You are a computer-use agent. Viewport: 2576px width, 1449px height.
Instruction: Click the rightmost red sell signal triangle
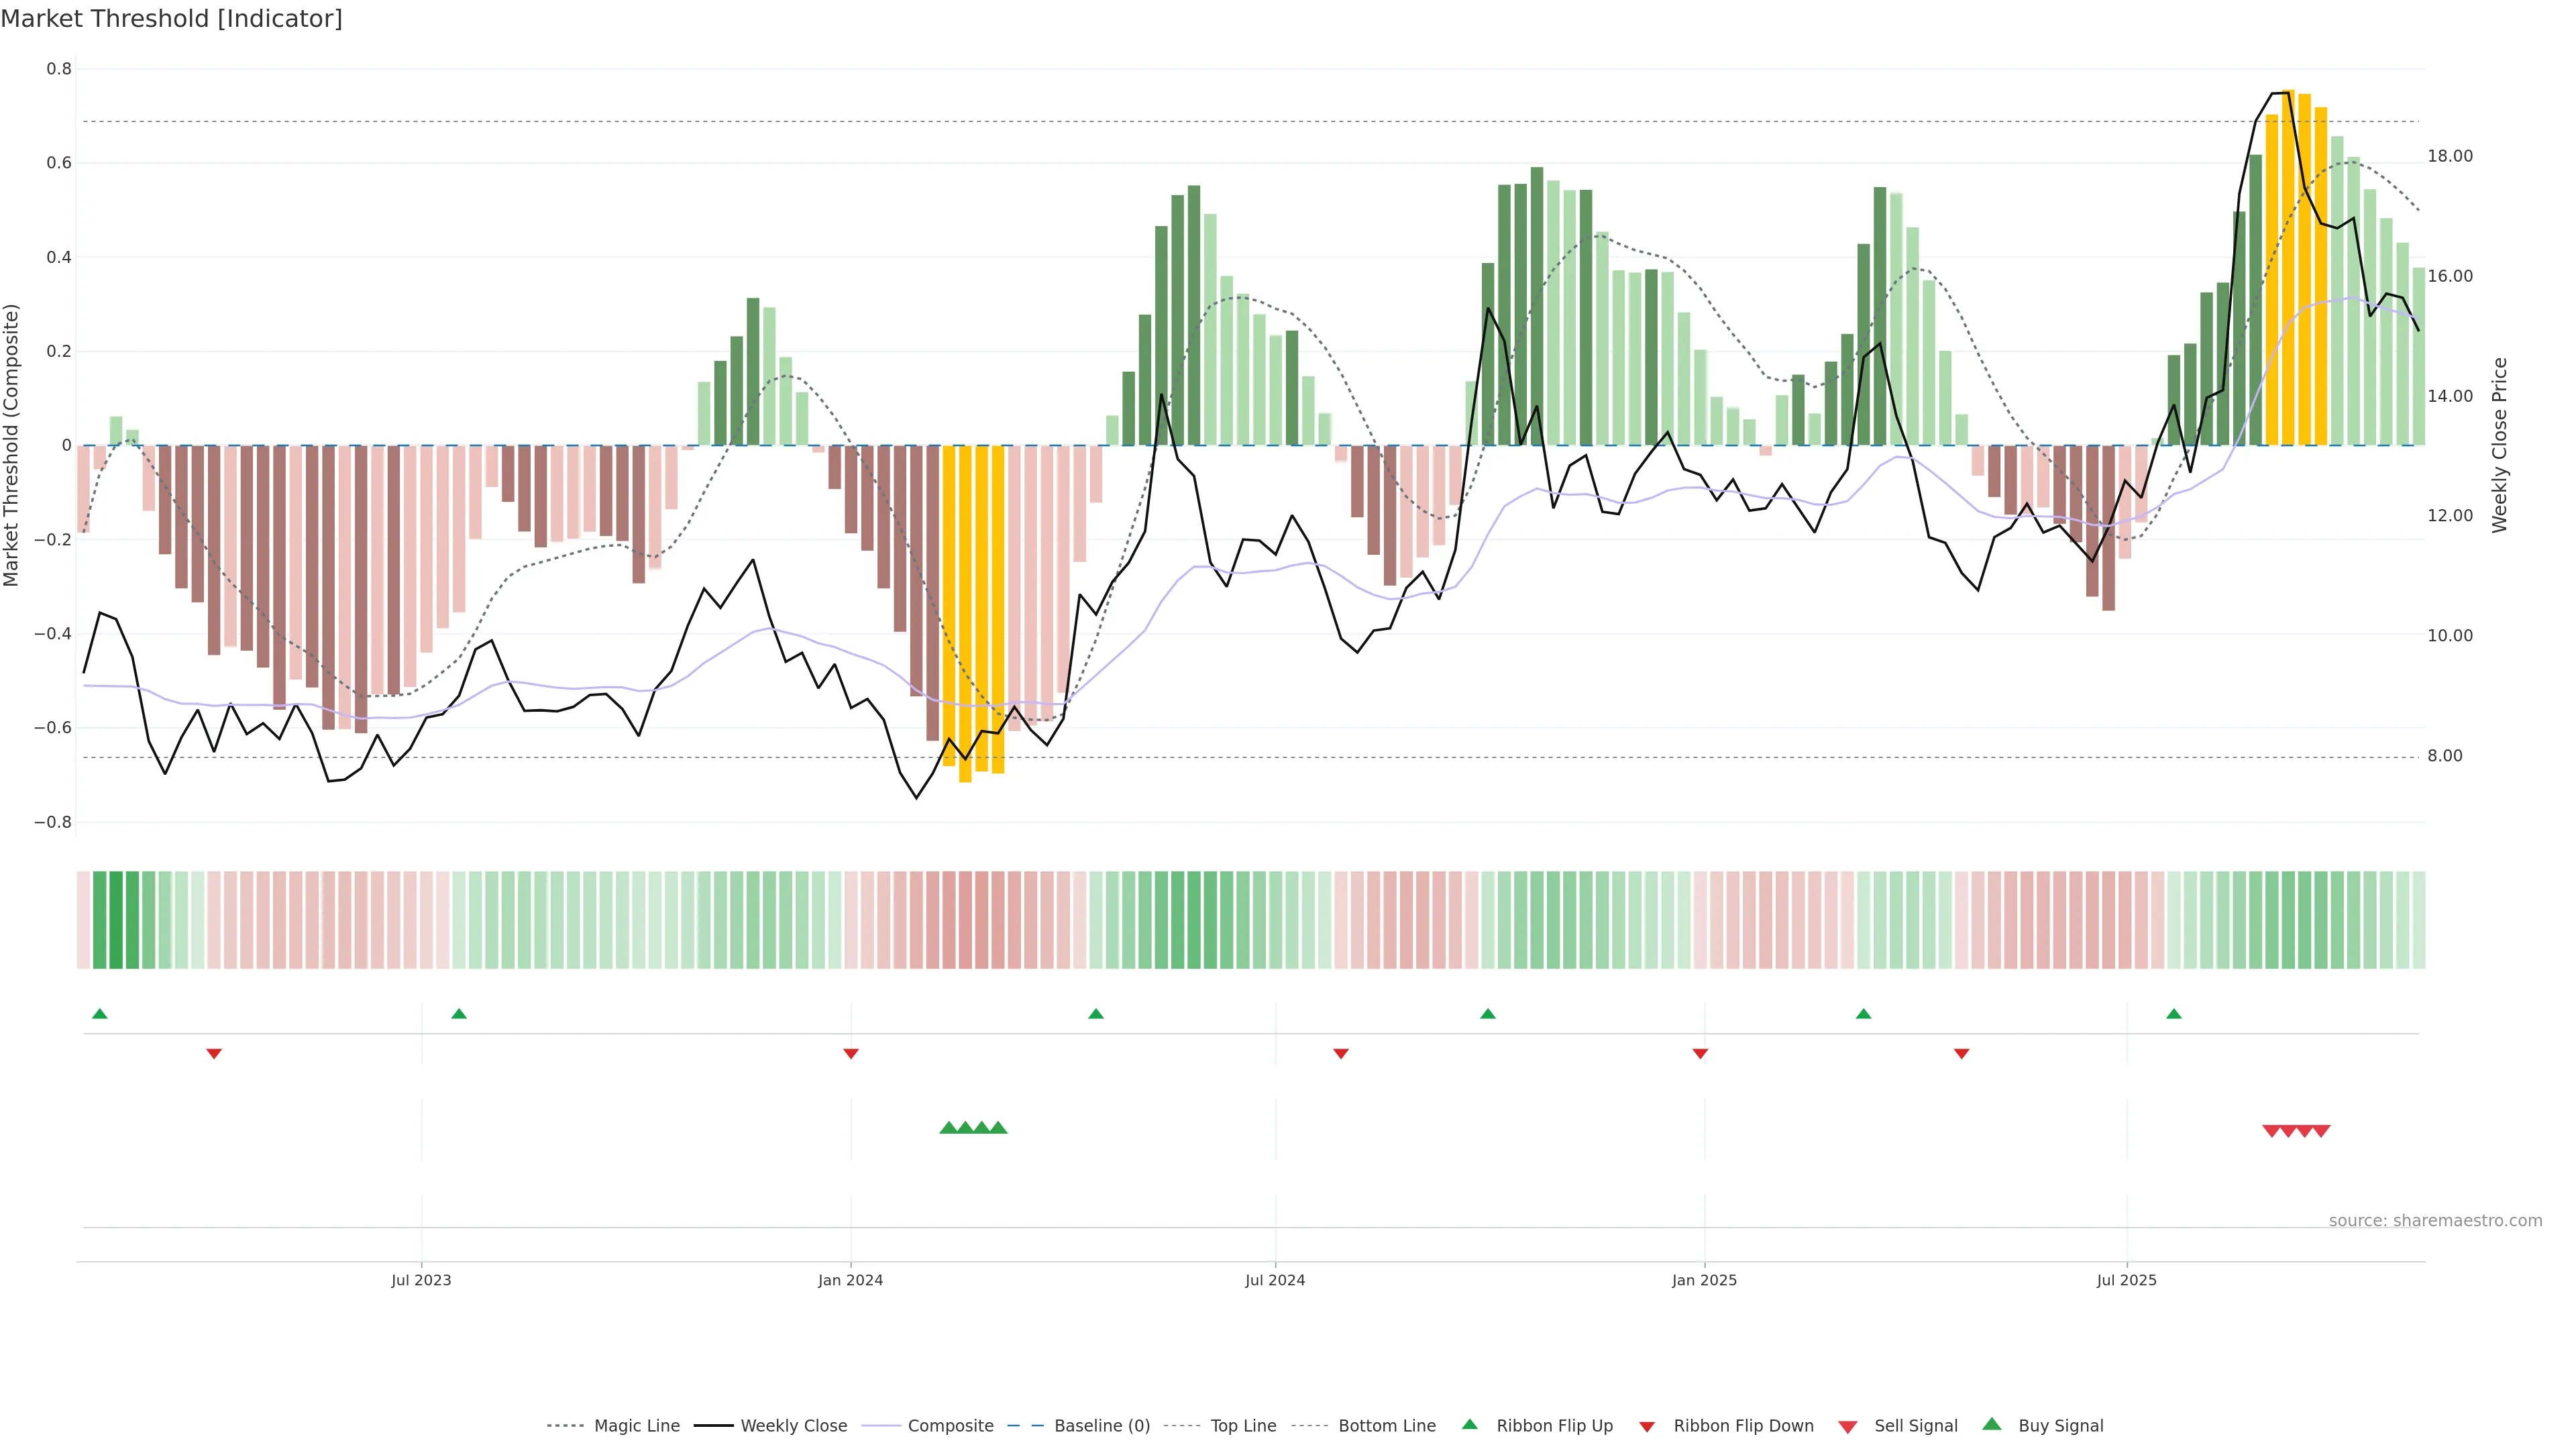pos(2321,1131)
